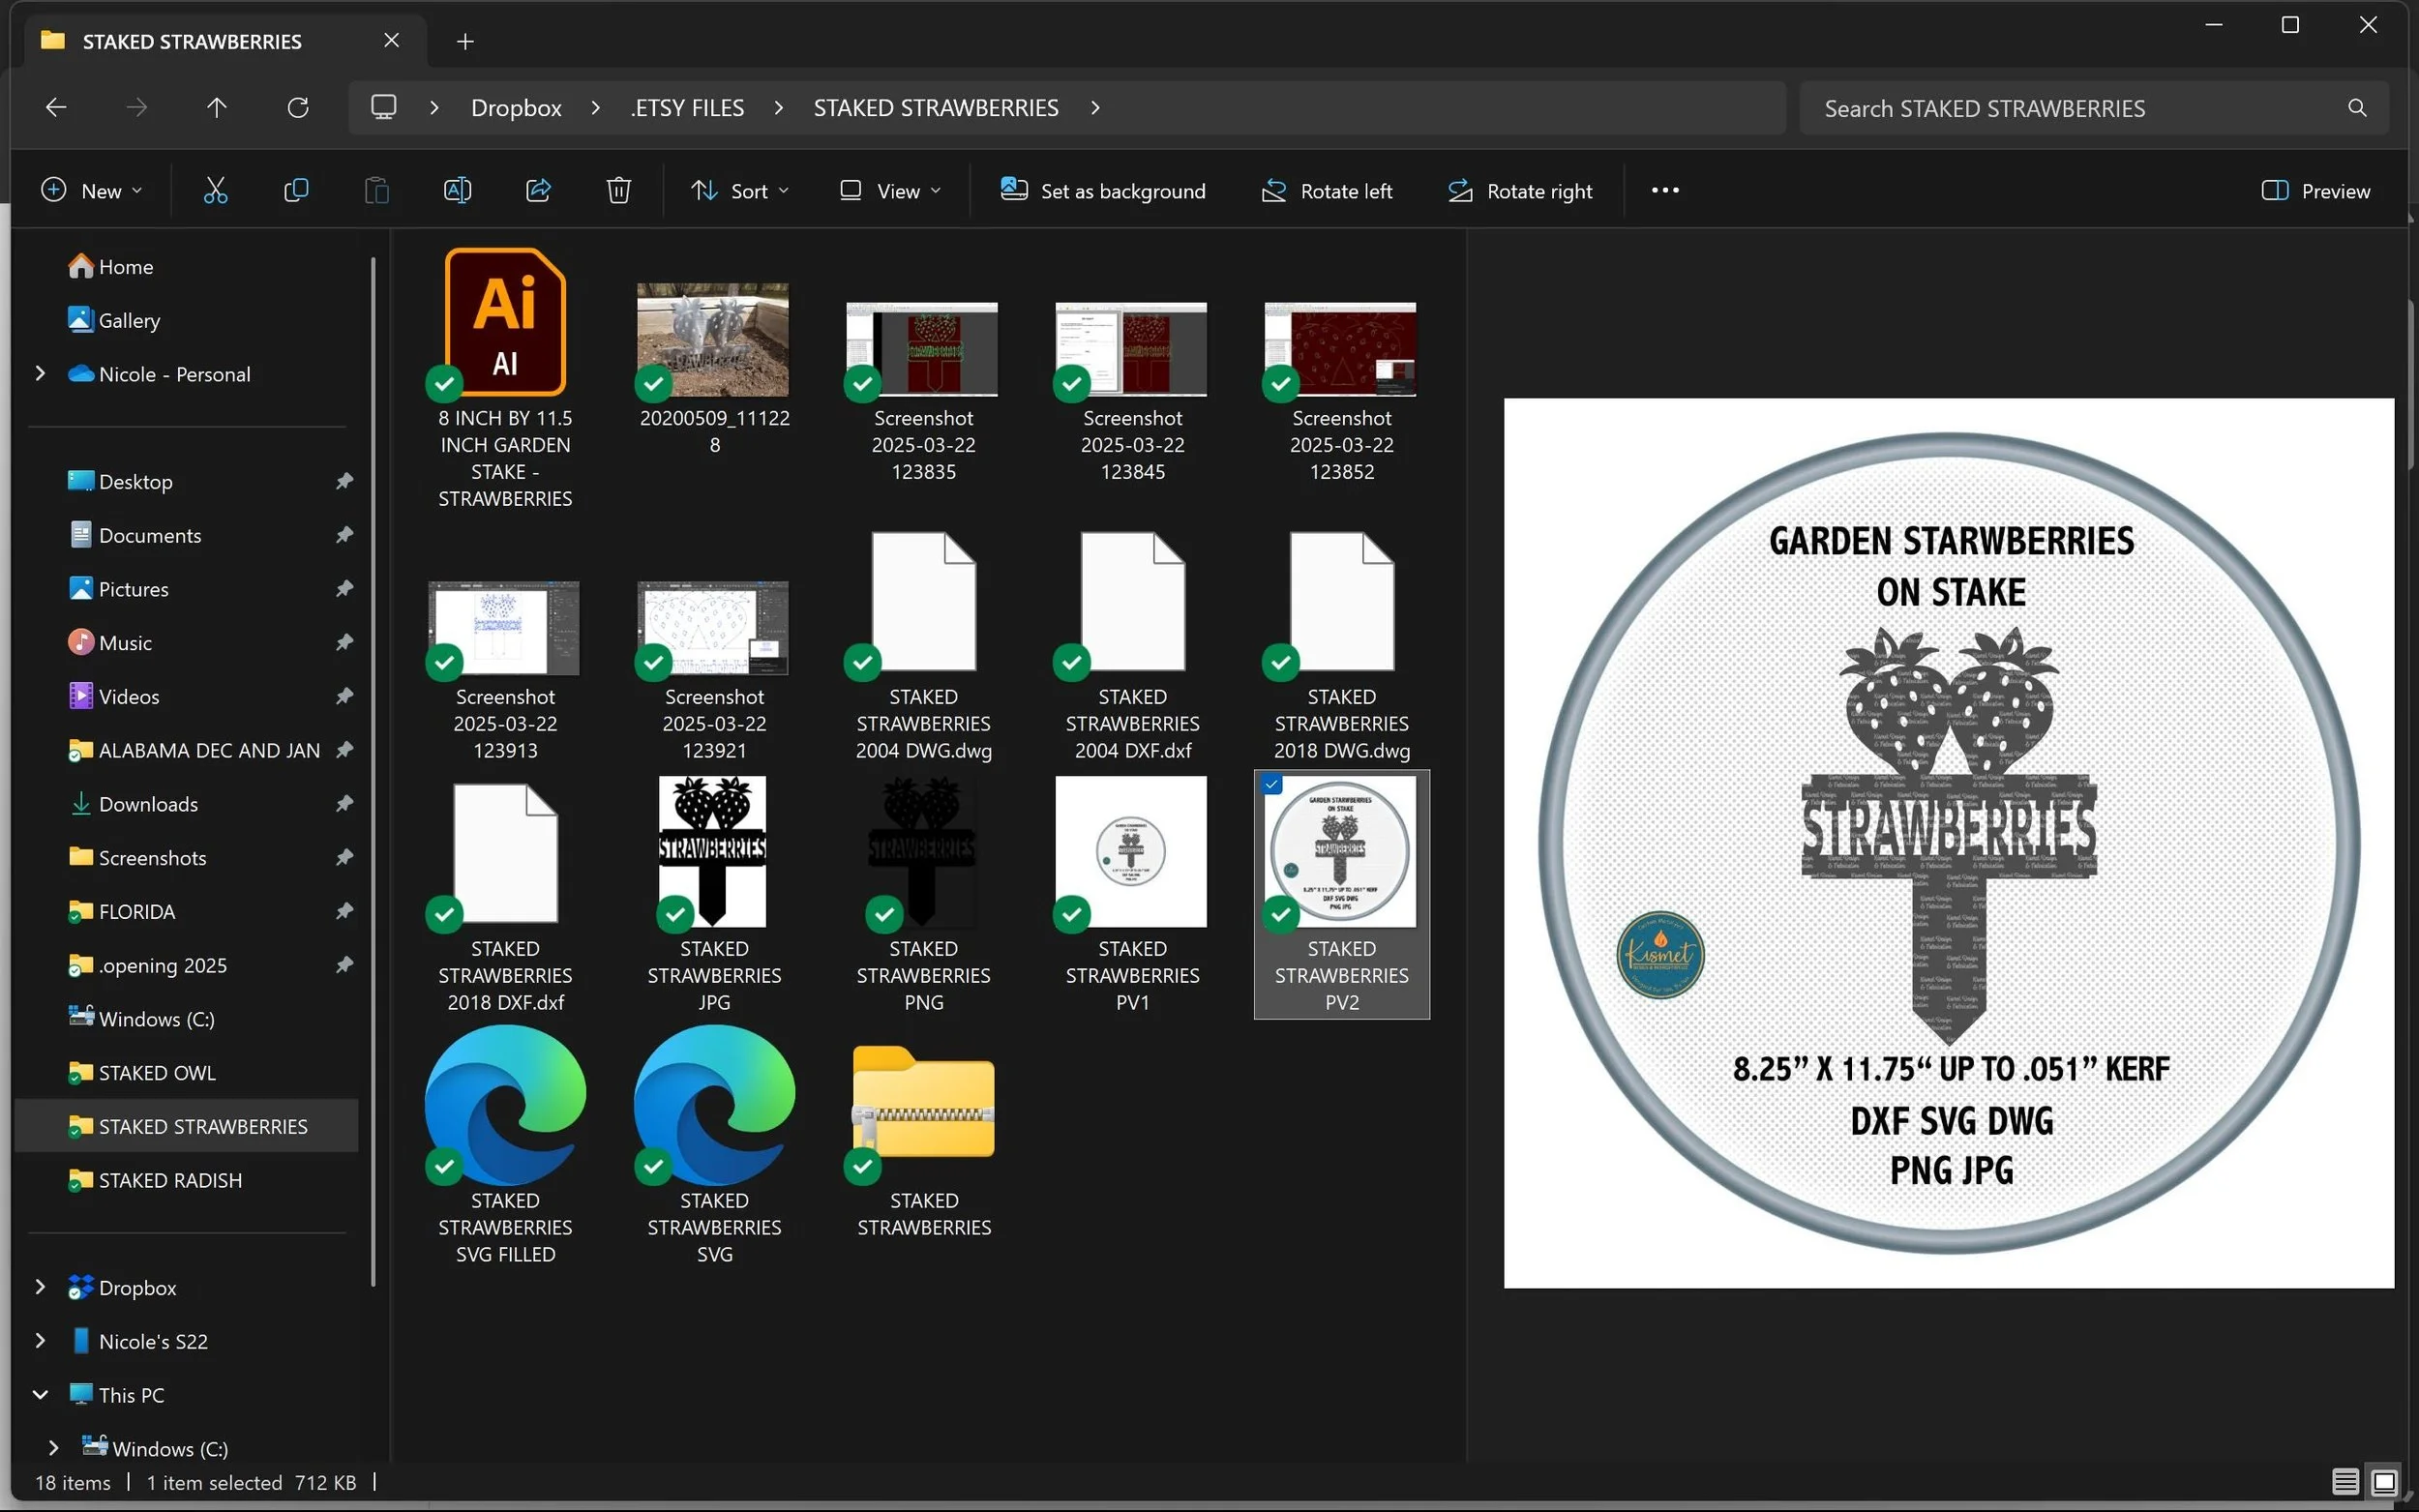
Task: Open a new tab with plus button
Action: coord(465,41)
